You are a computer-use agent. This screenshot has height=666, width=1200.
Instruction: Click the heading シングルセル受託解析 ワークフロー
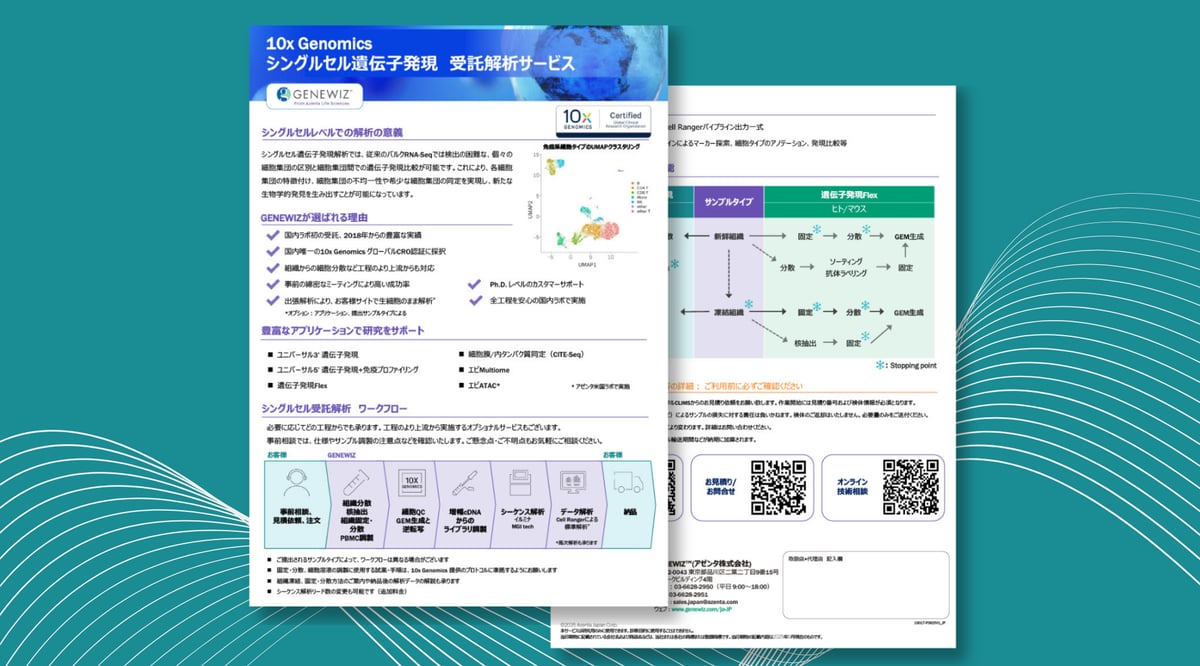[334, 408]
